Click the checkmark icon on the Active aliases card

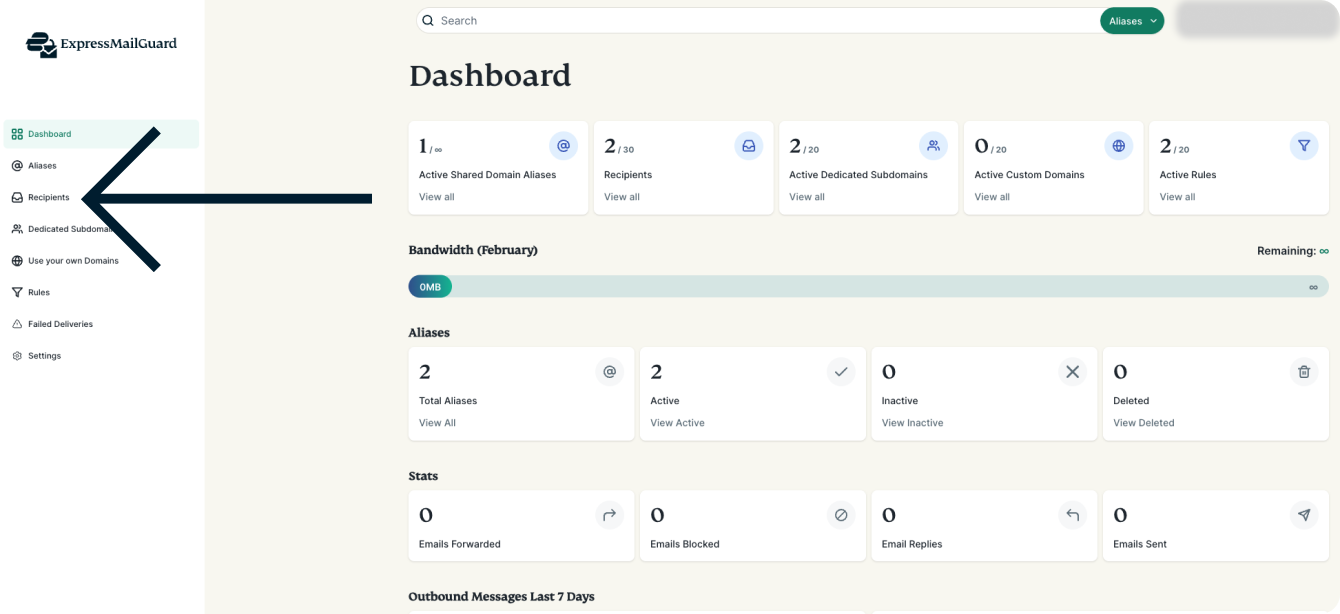click(x=841, y=372)
